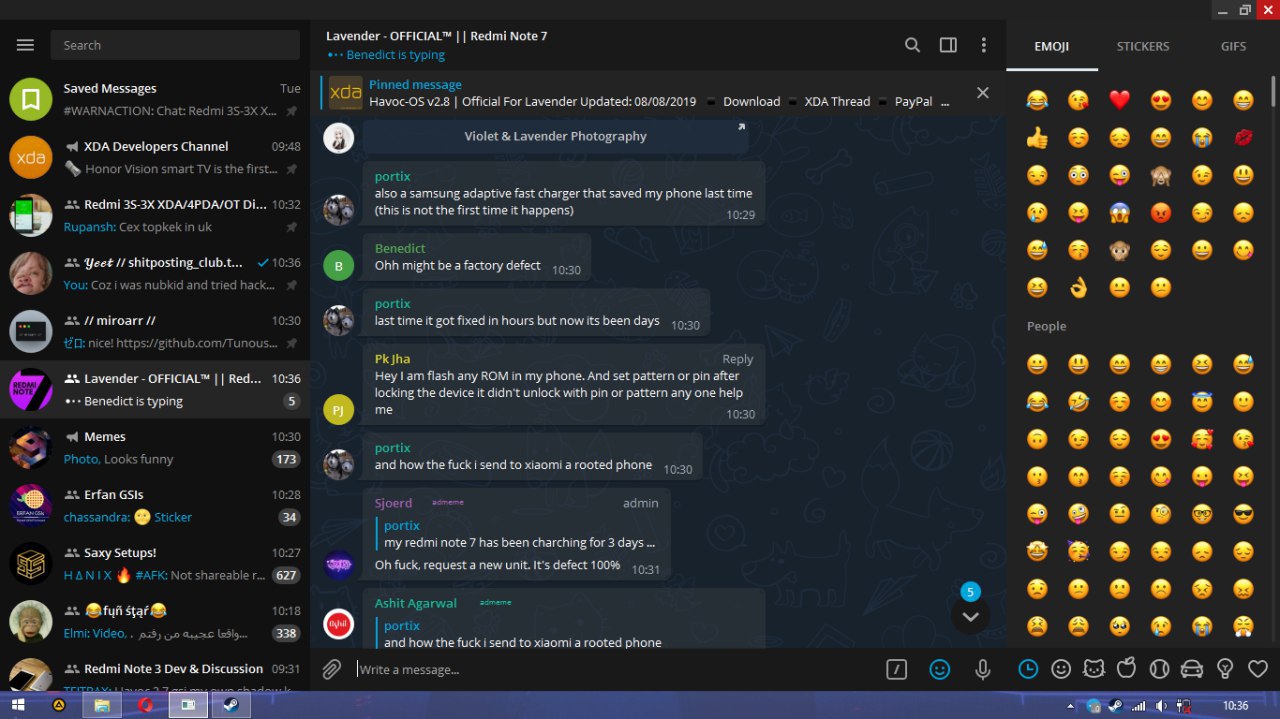Open the Redmi 3S-3X XDA/4PDA chat
This screenshot has height=719, width=1280.
155,215
